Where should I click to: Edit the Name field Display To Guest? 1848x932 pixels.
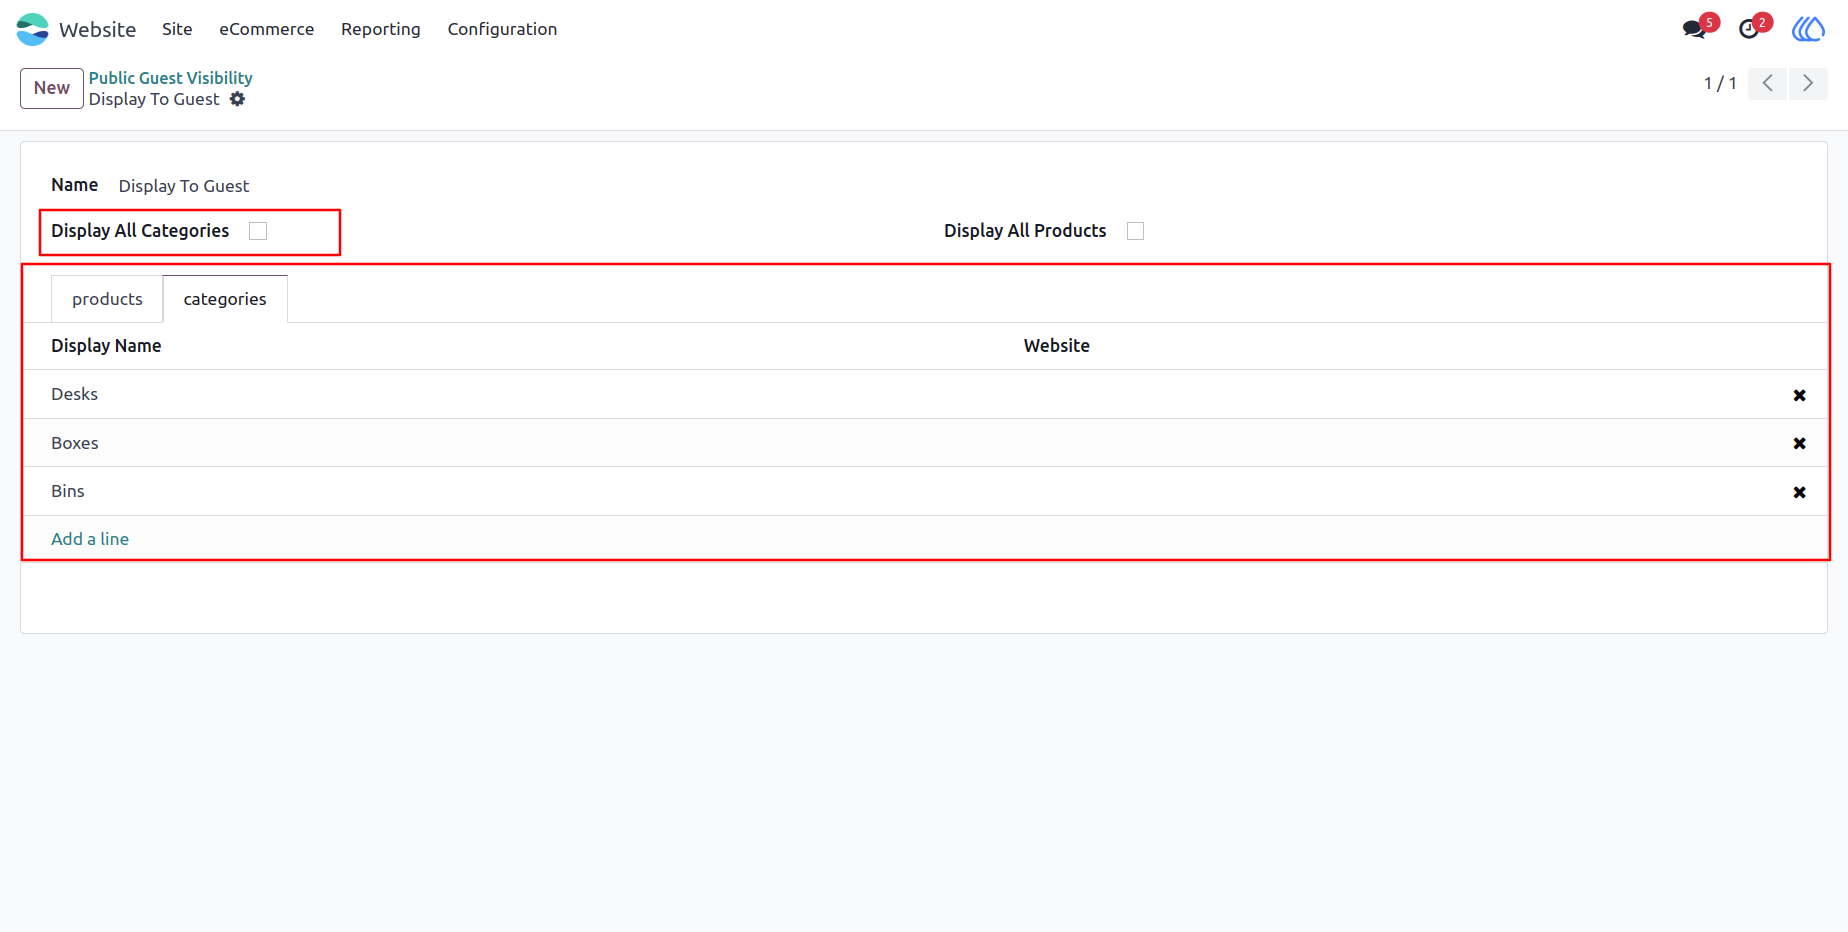184,186
